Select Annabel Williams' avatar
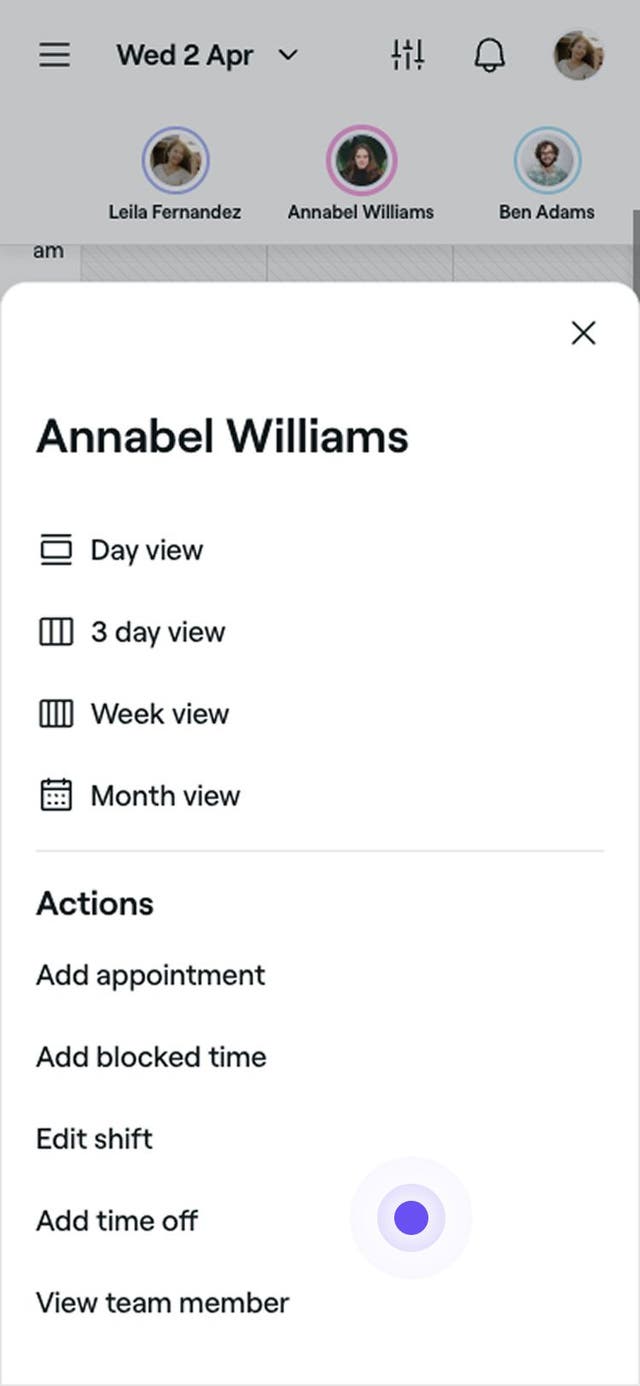The height and width of the screenshot is (1386, 640). (361, 160)
